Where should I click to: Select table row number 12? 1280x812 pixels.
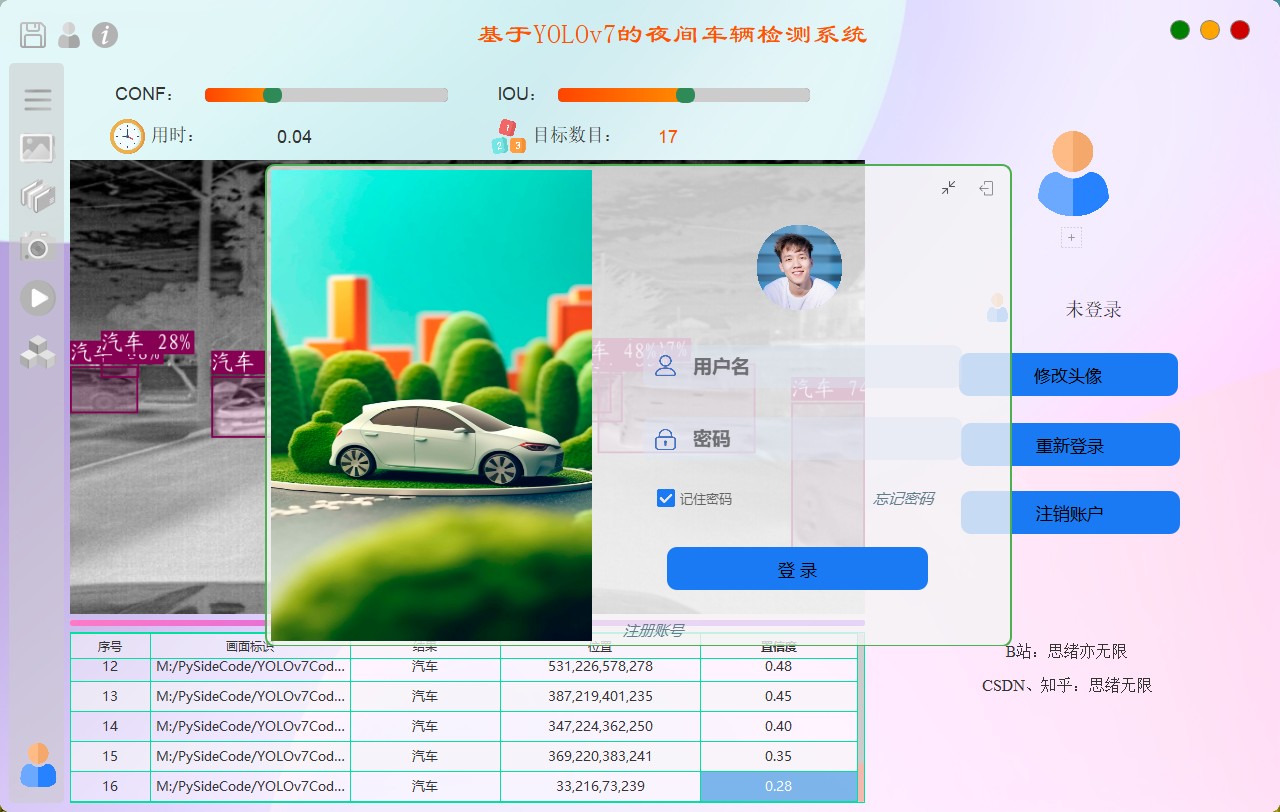464,669
